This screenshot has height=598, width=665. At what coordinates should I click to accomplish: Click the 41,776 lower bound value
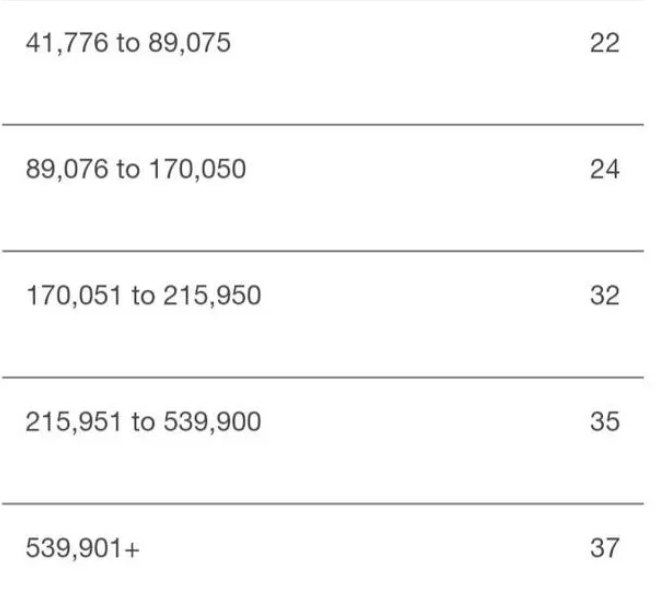pyautogui.click(x=67, y=43)
